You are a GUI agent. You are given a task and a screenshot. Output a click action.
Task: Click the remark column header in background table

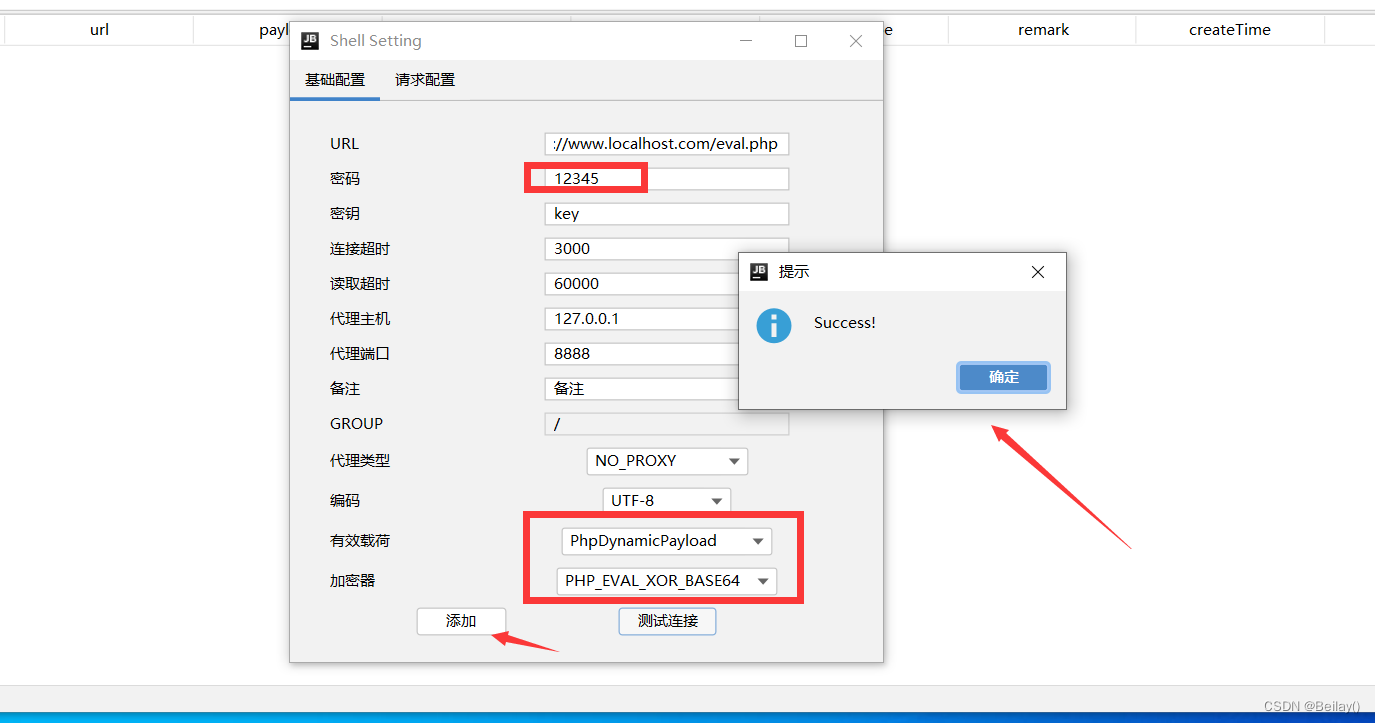click(1043, 30)
